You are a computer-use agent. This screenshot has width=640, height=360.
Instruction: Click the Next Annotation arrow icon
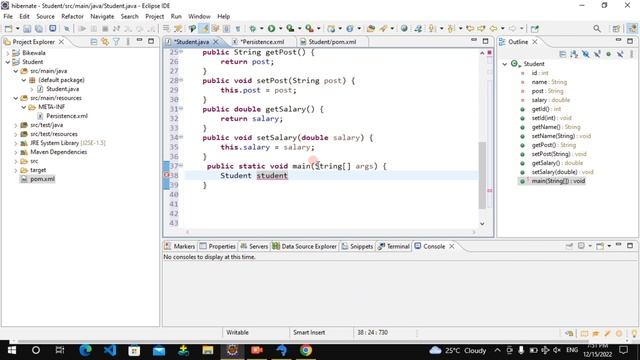pos(432,29)
